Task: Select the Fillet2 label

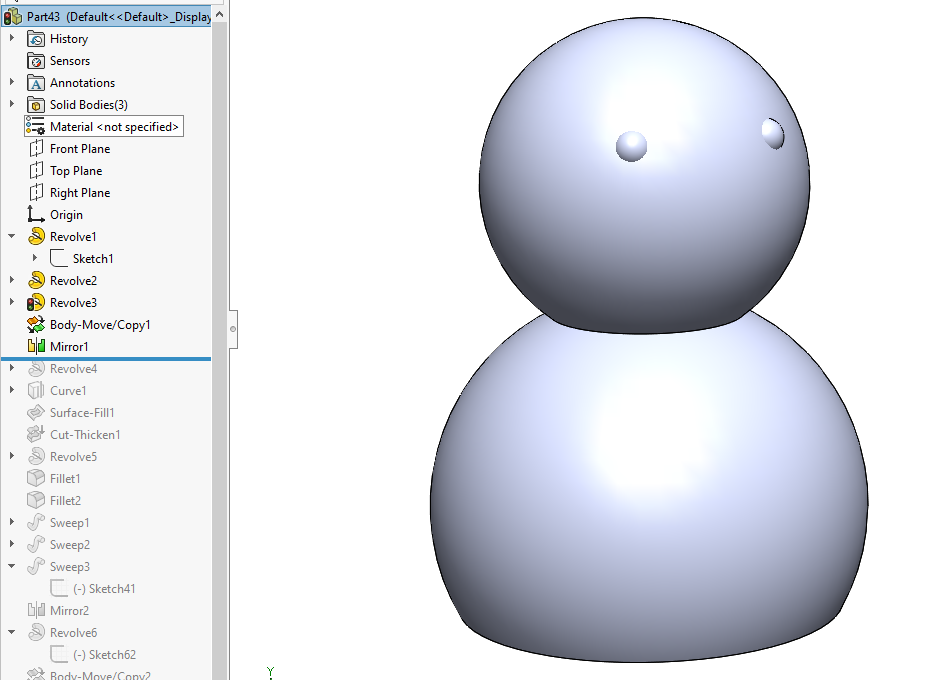Action: click(x=65, y=501)
